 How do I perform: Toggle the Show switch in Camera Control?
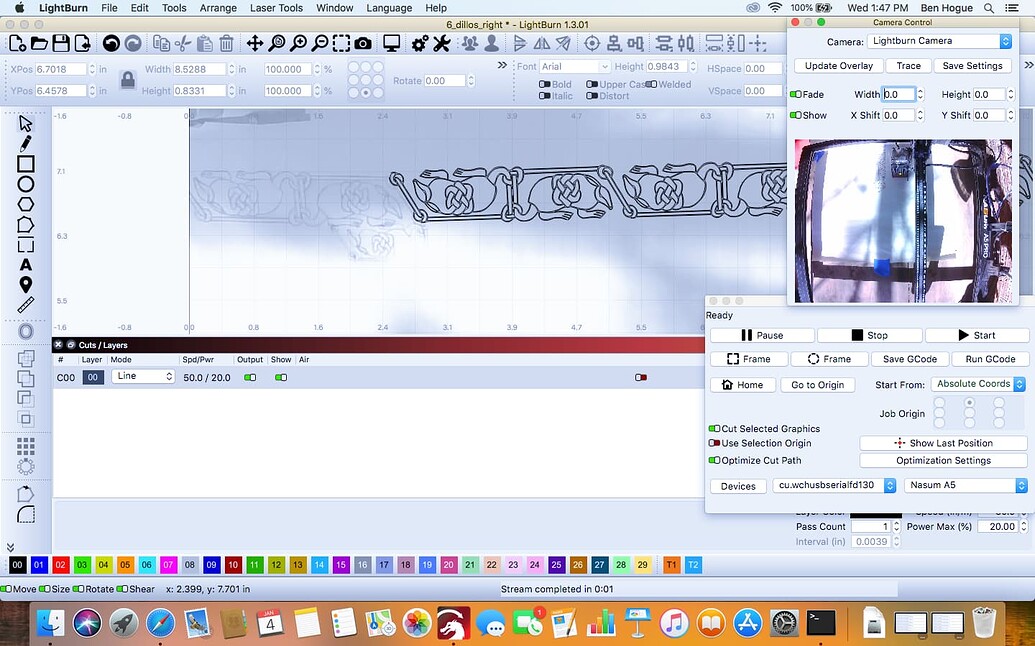796,115
